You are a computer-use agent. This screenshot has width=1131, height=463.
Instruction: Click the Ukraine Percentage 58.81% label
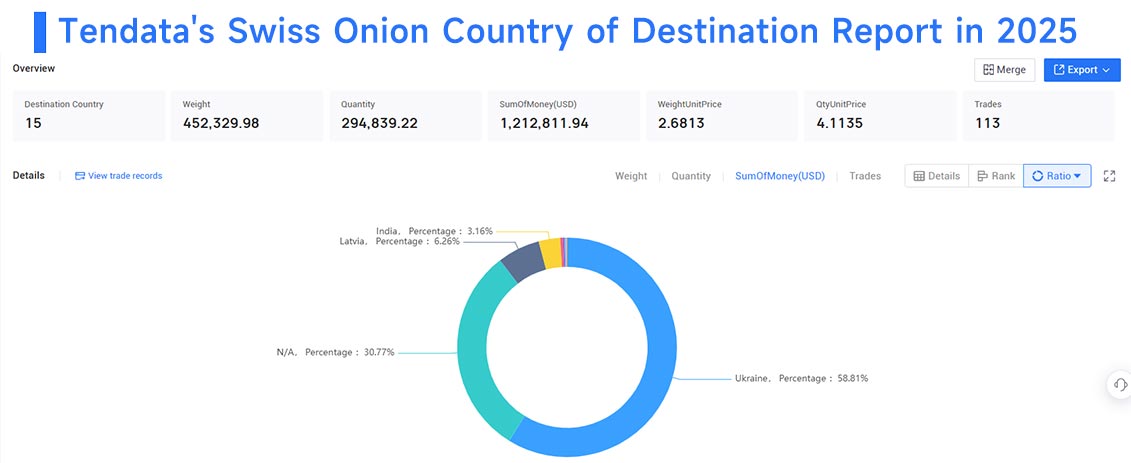tap(801, 378)
